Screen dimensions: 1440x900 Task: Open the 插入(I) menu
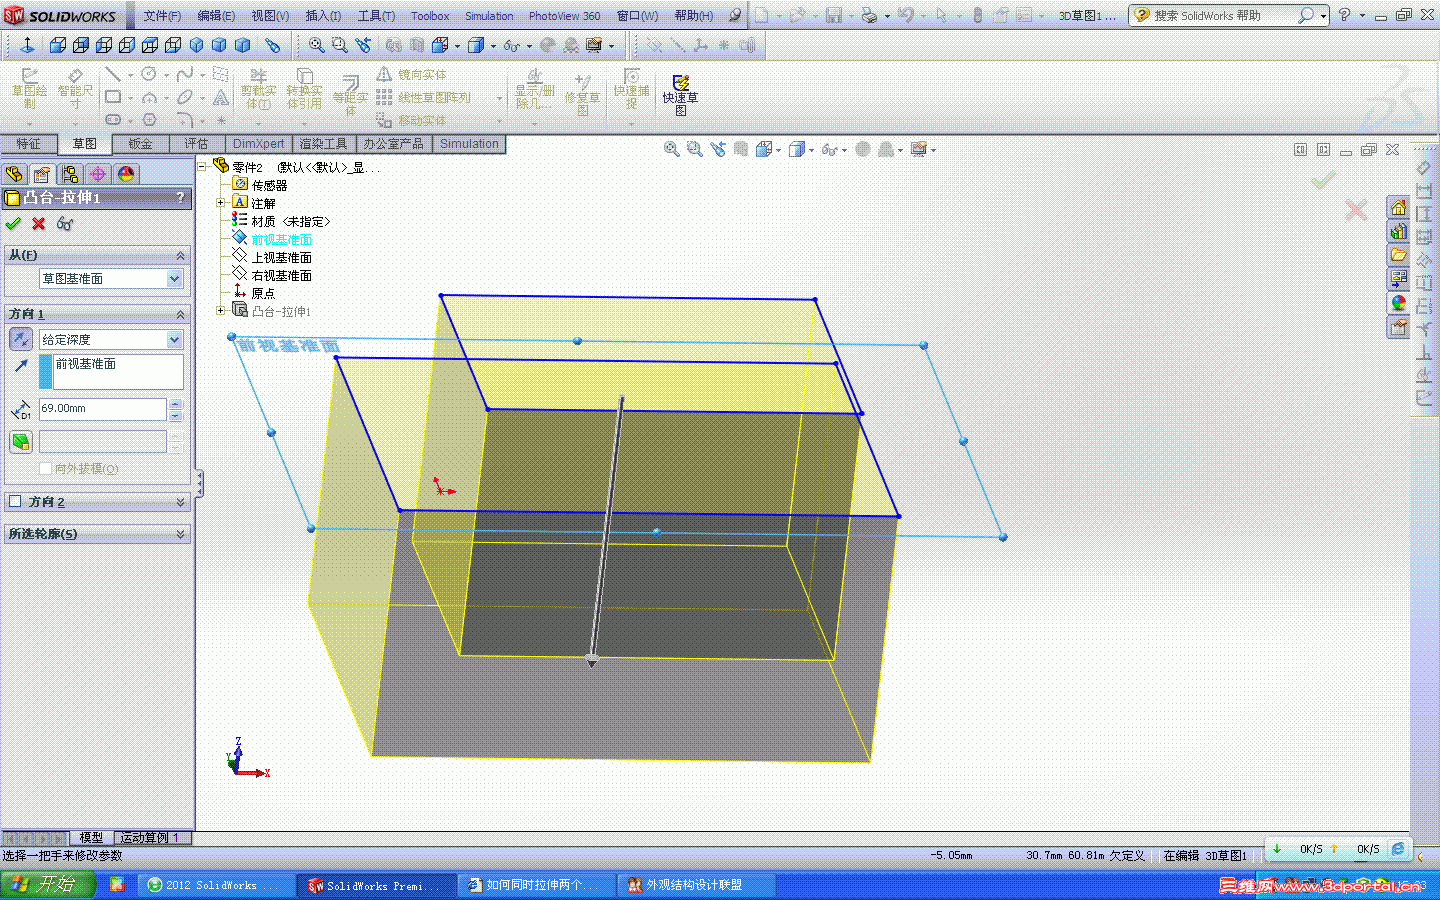pyautogui.click(x=323, y=16)
